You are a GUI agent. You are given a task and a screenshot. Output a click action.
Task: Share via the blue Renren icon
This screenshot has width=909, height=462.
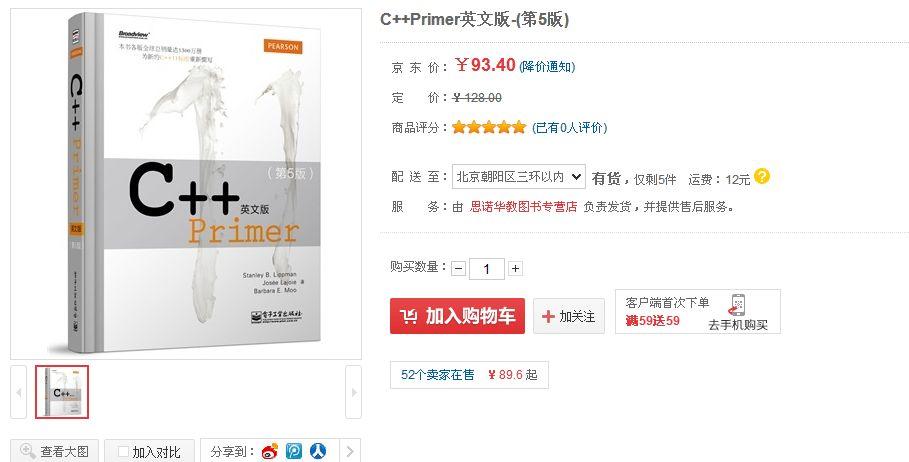318,452
